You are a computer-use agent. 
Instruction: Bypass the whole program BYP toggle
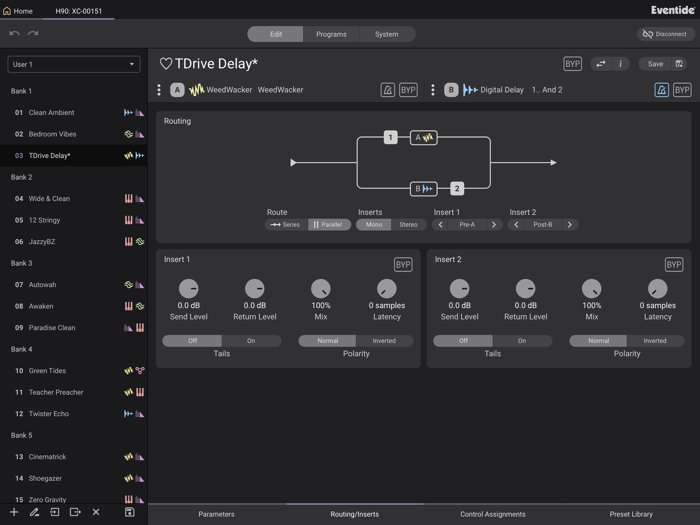[572, 64]
